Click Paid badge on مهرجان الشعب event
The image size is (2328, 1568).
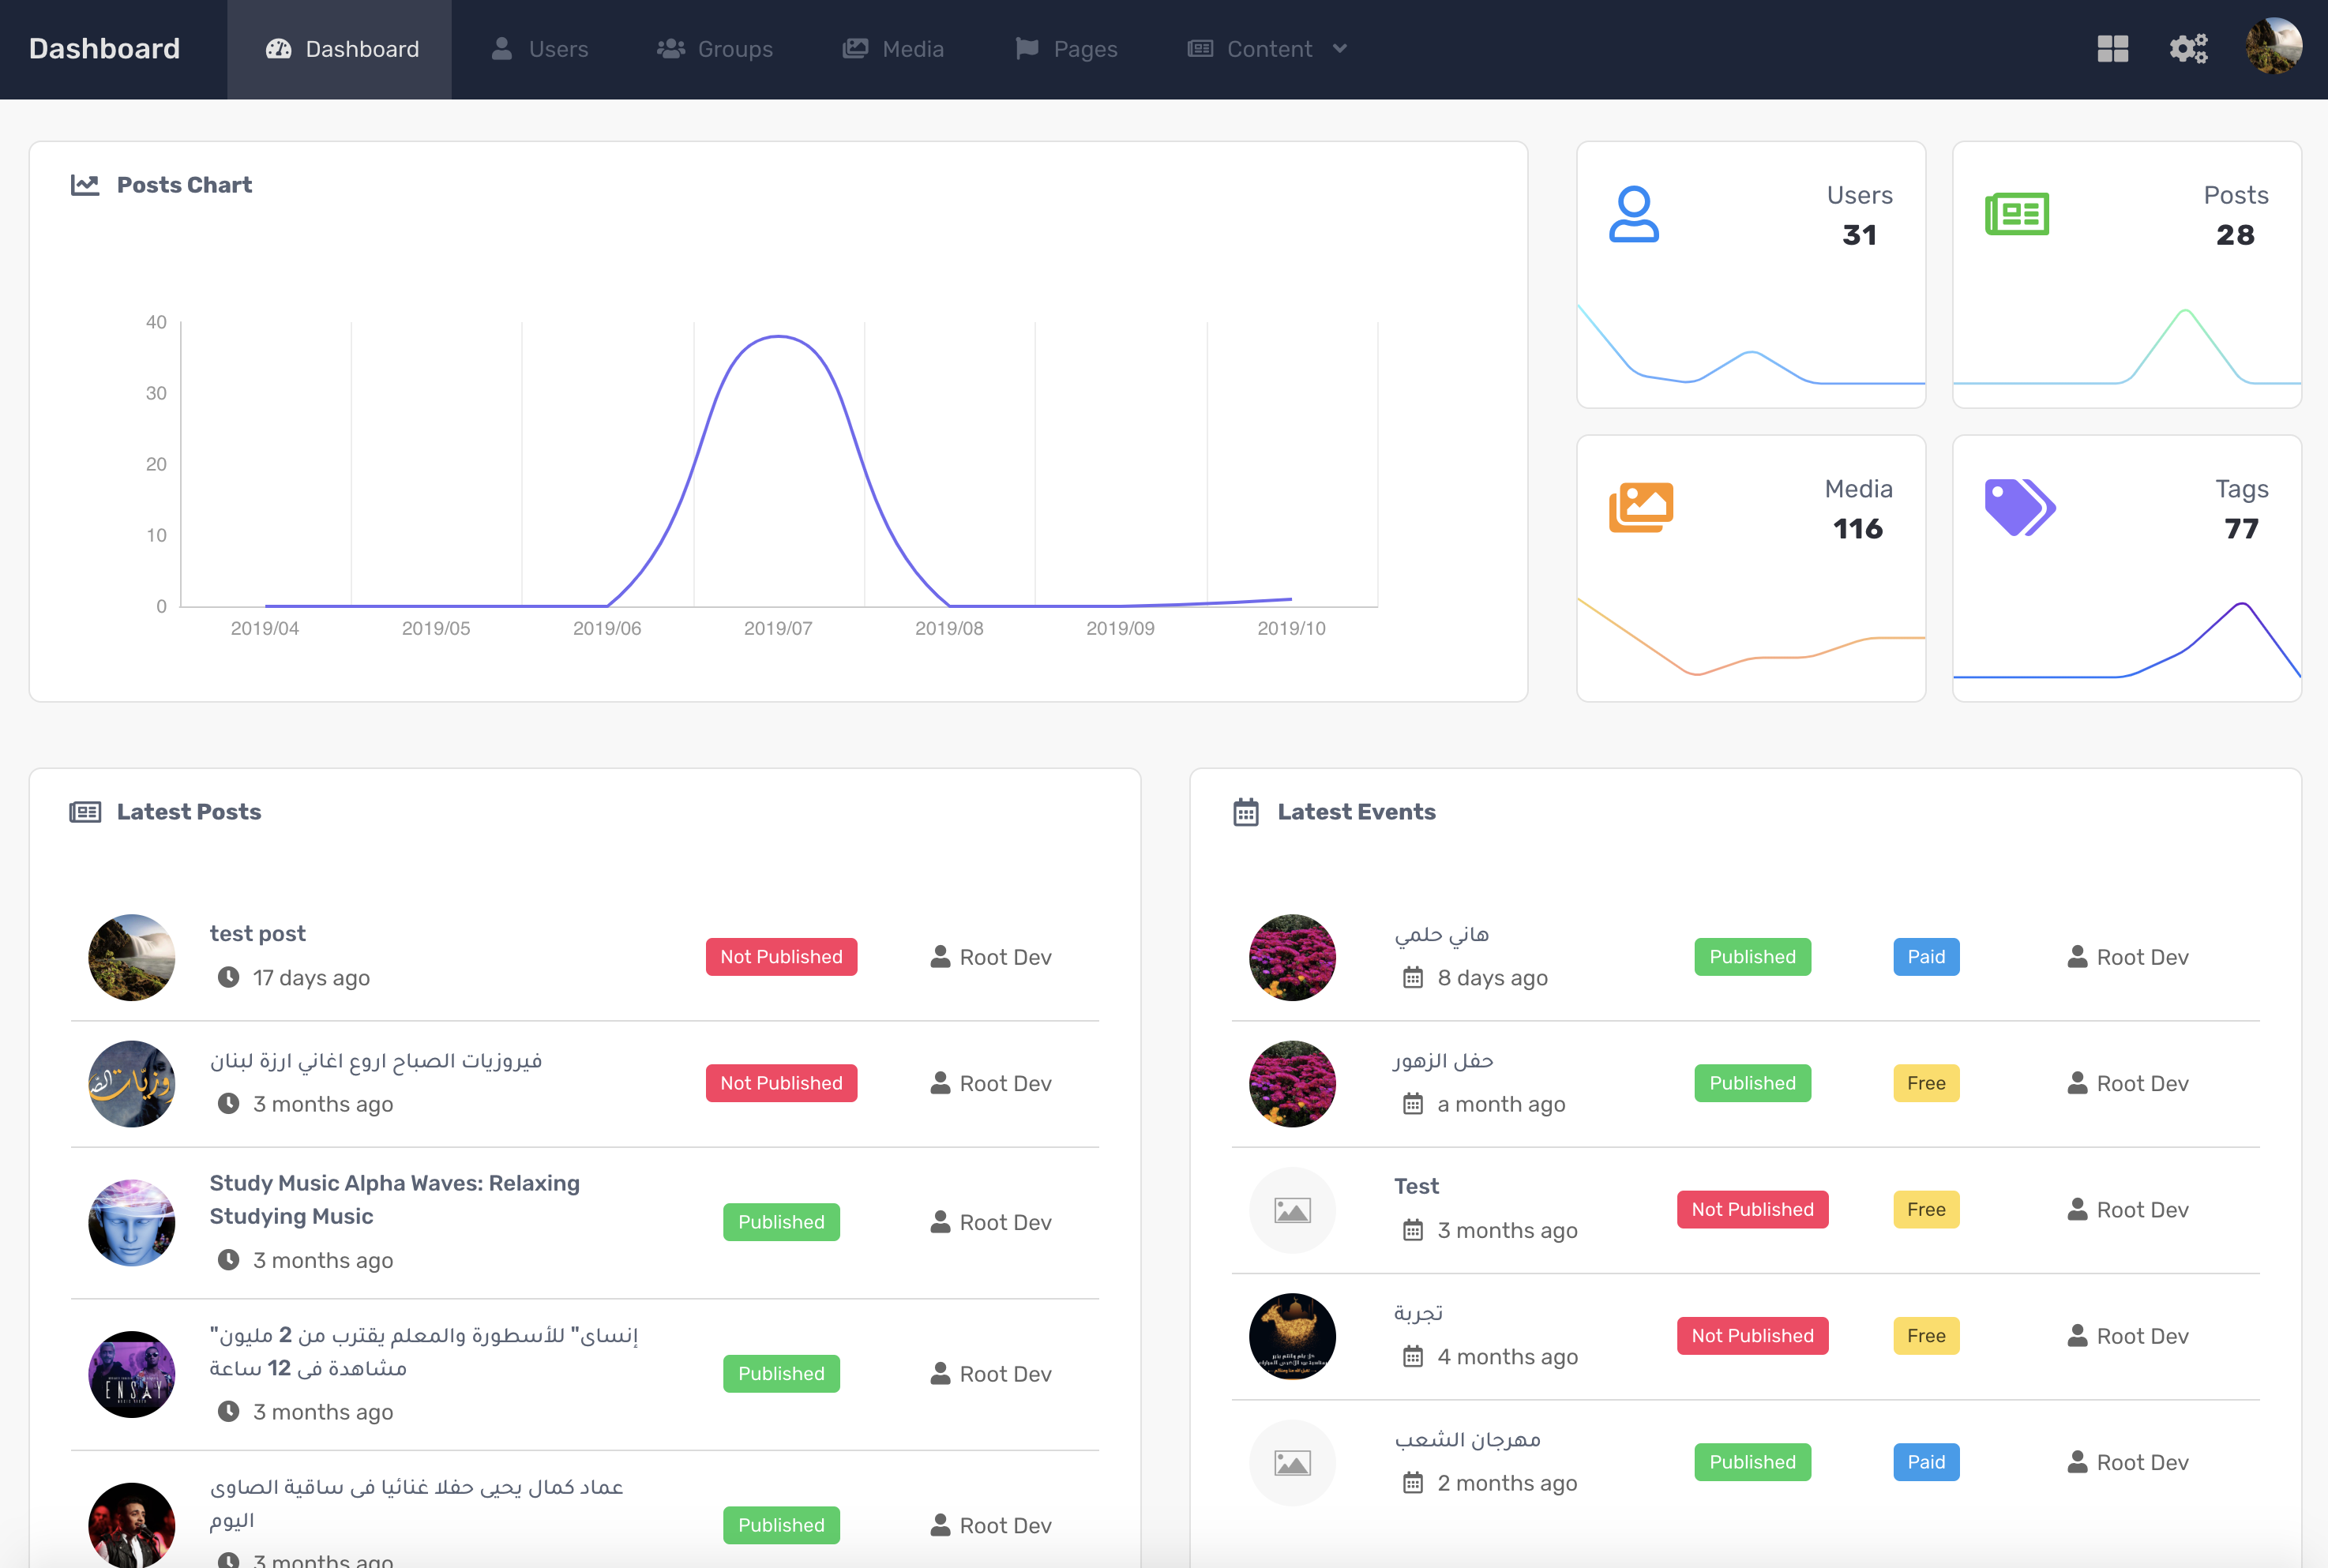(x=1926, y=1462)
